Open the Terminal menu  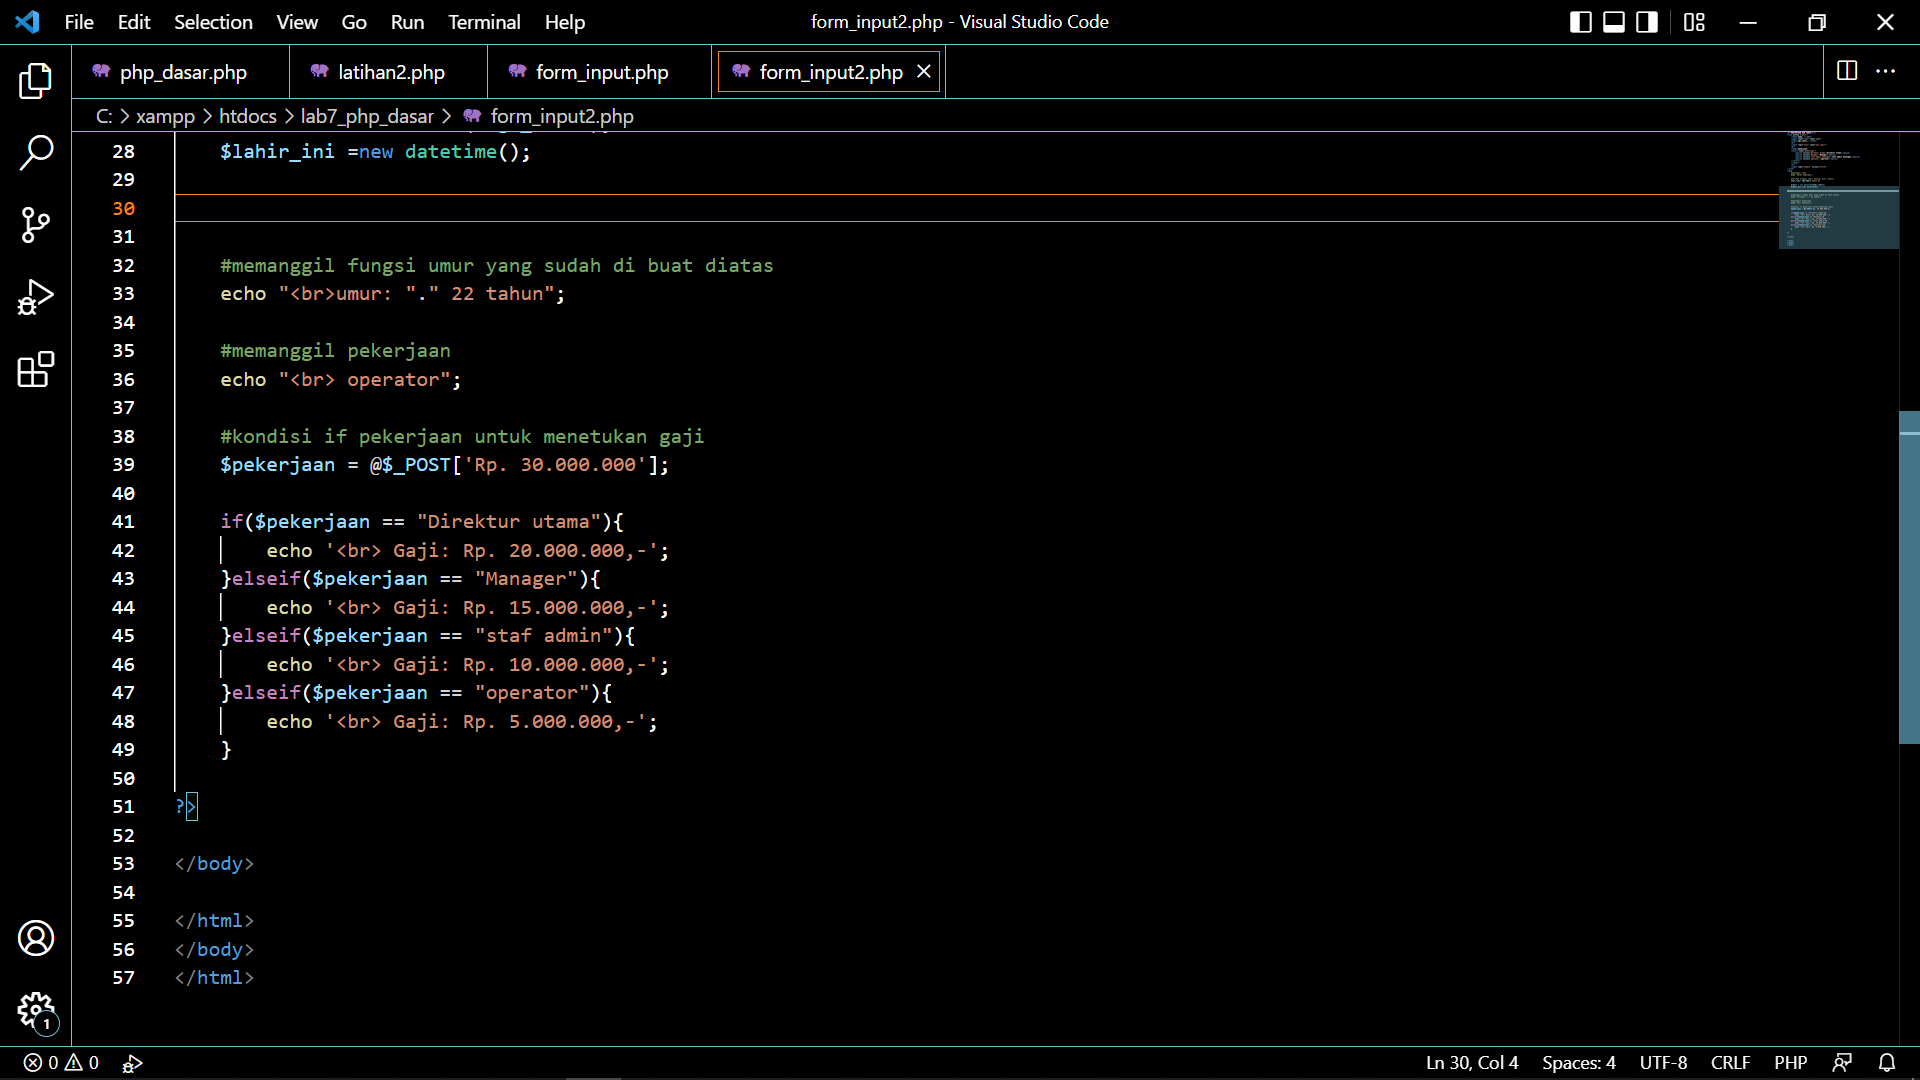(x=484, y=21)
